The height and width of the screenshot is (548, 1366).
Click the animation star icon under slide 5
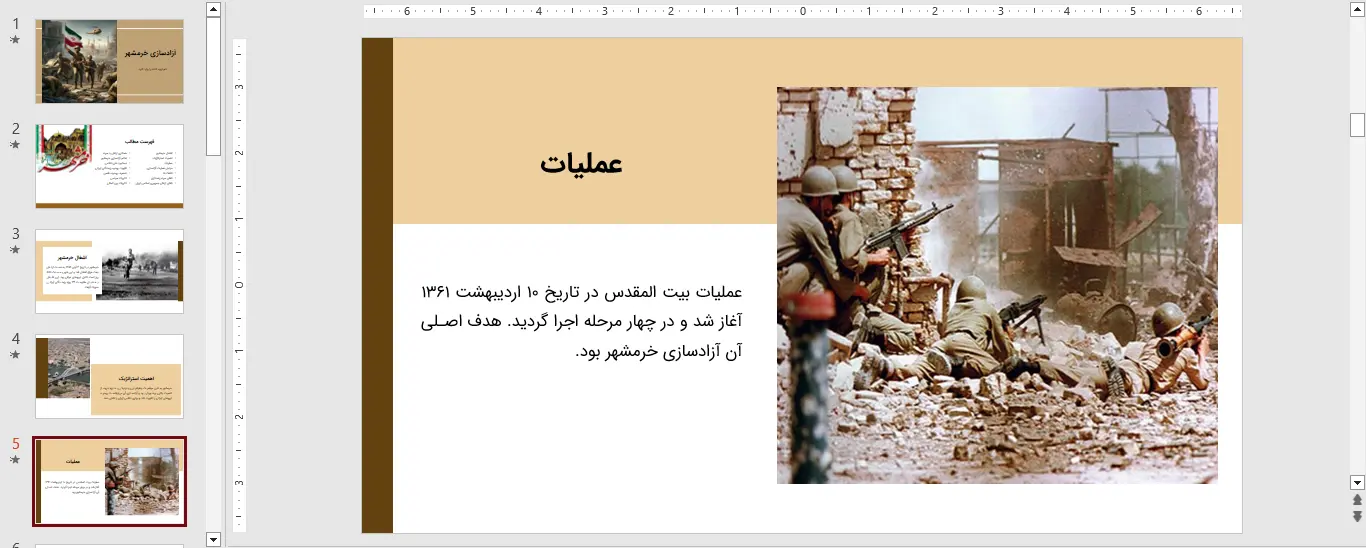[15, 460]
